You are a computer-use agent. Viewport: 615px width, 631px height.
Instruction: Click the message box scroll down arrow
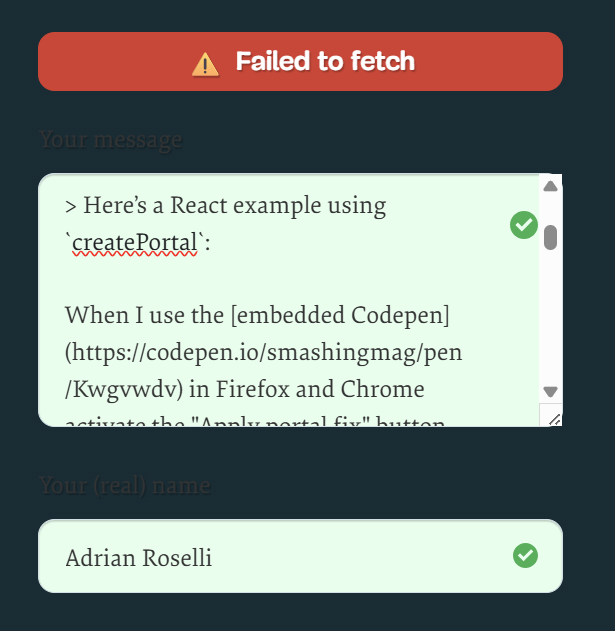(550, 391)
